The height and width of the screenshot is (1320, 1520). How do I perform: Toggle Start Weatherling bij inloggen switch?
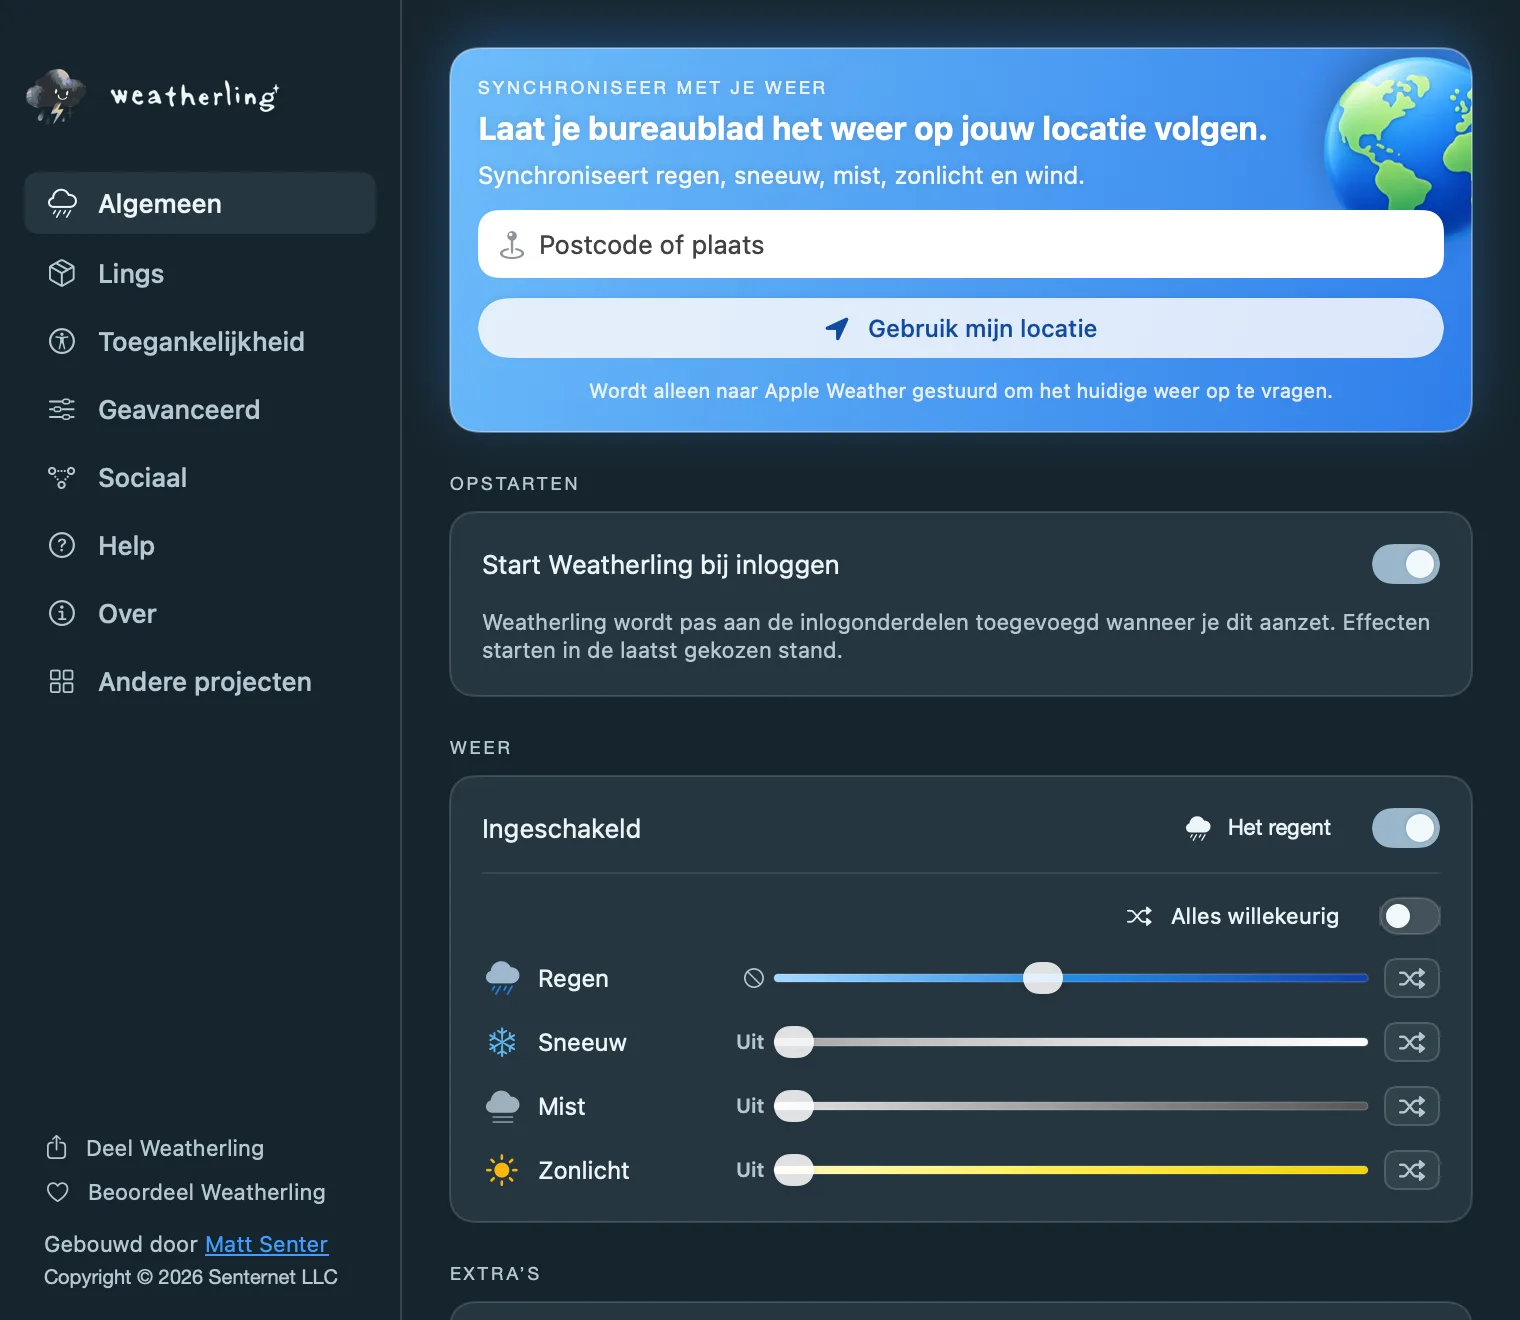coord(1406,564)
